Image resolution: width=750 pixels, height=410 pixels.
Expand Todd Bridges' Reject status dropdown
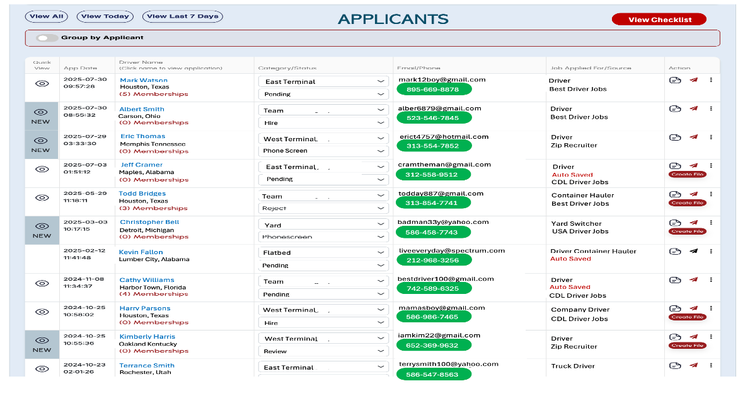[x=323, y=208]
